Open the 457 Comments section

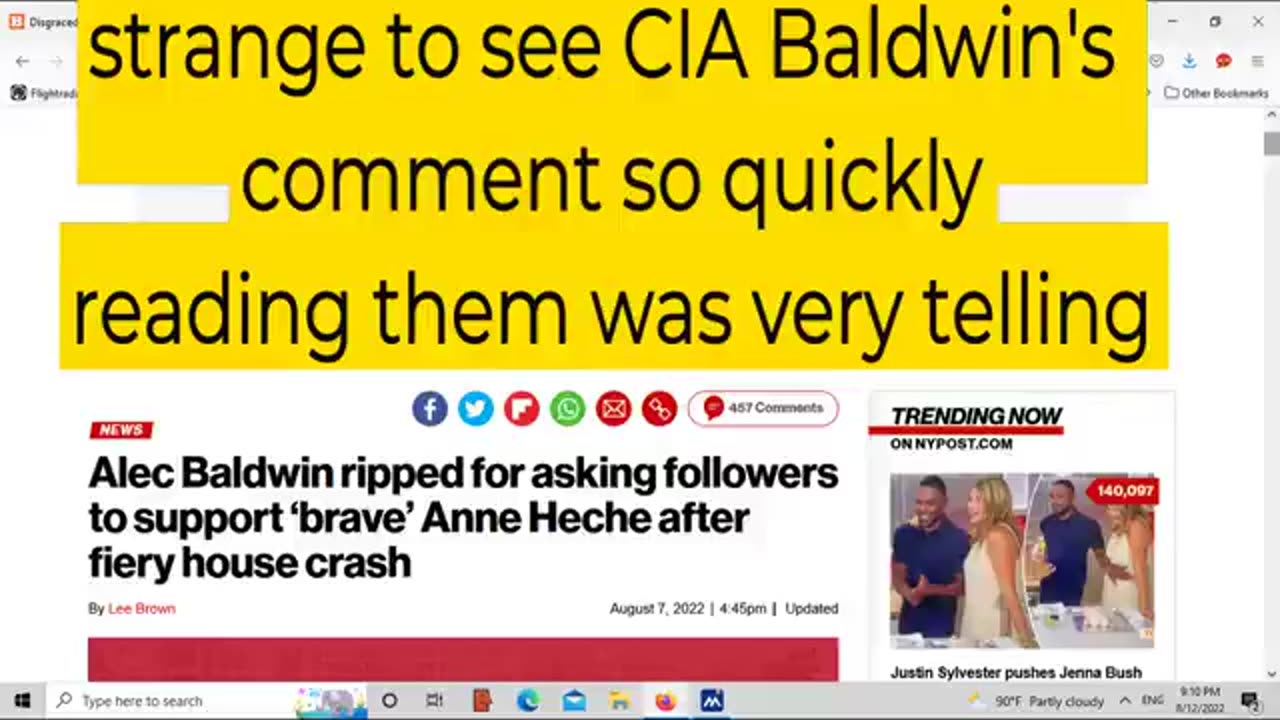[763, 408]
